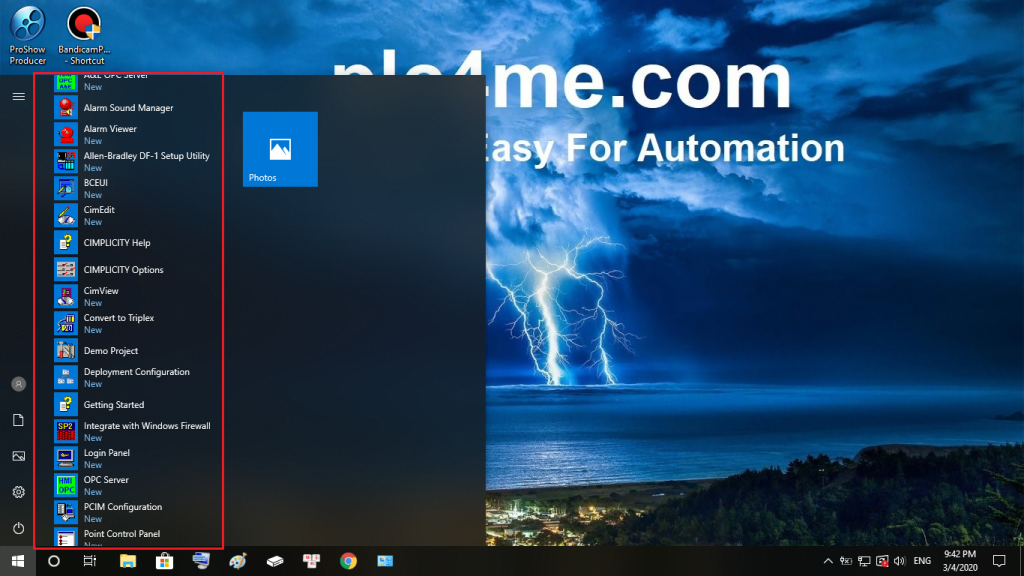Open Google Chrome from the taskbar
The image size is (1024, 576).
pyautogui.click(x=348, y=561)
